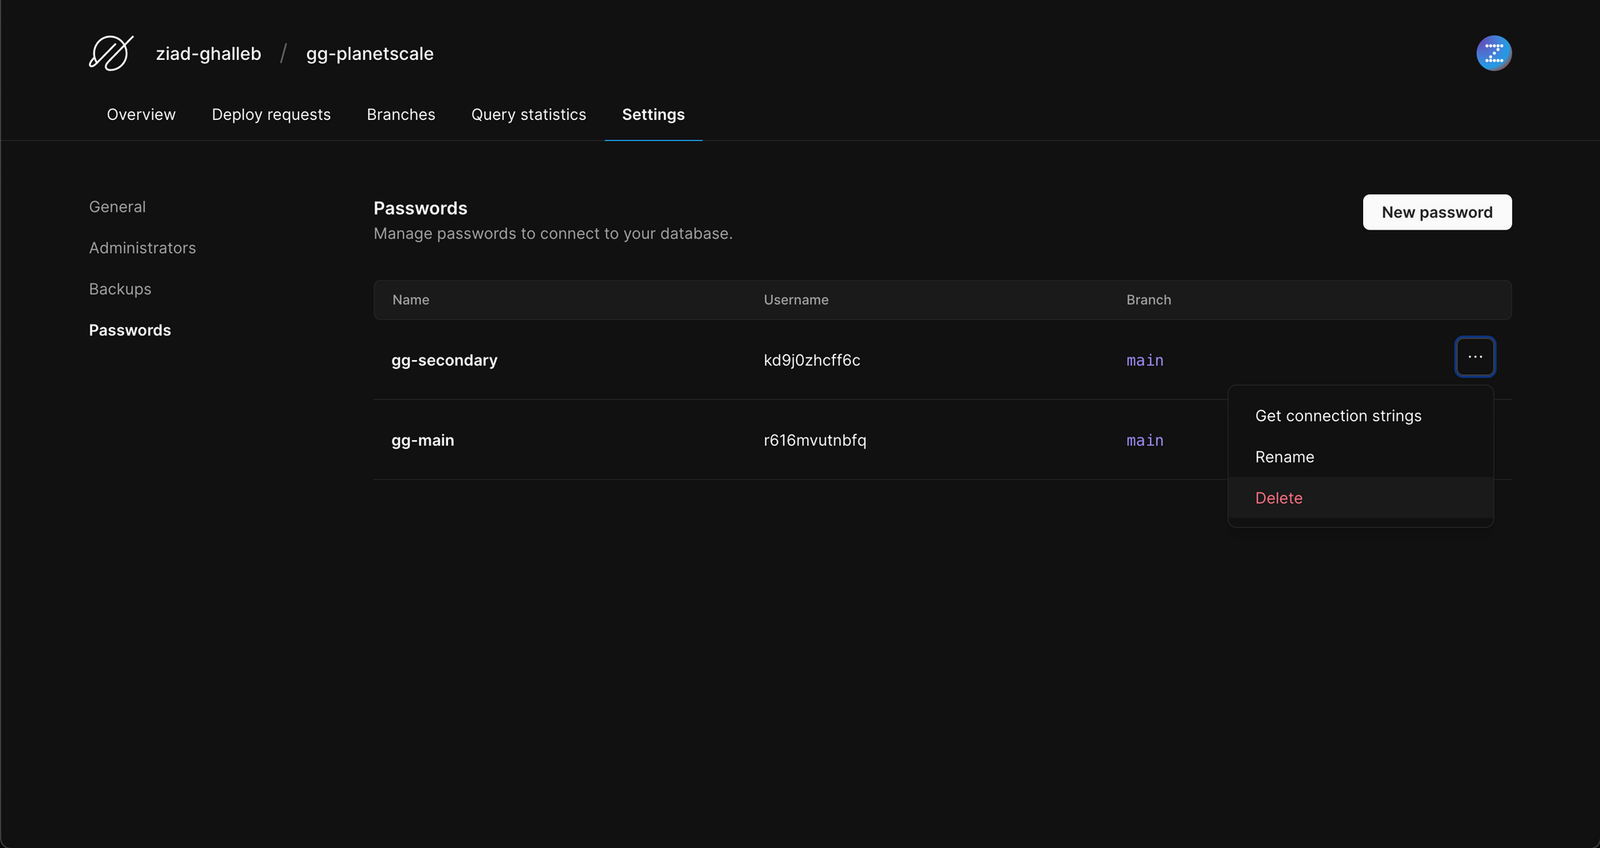
Task: Switch to the Overview tab
Action: [x=141, y=115]
